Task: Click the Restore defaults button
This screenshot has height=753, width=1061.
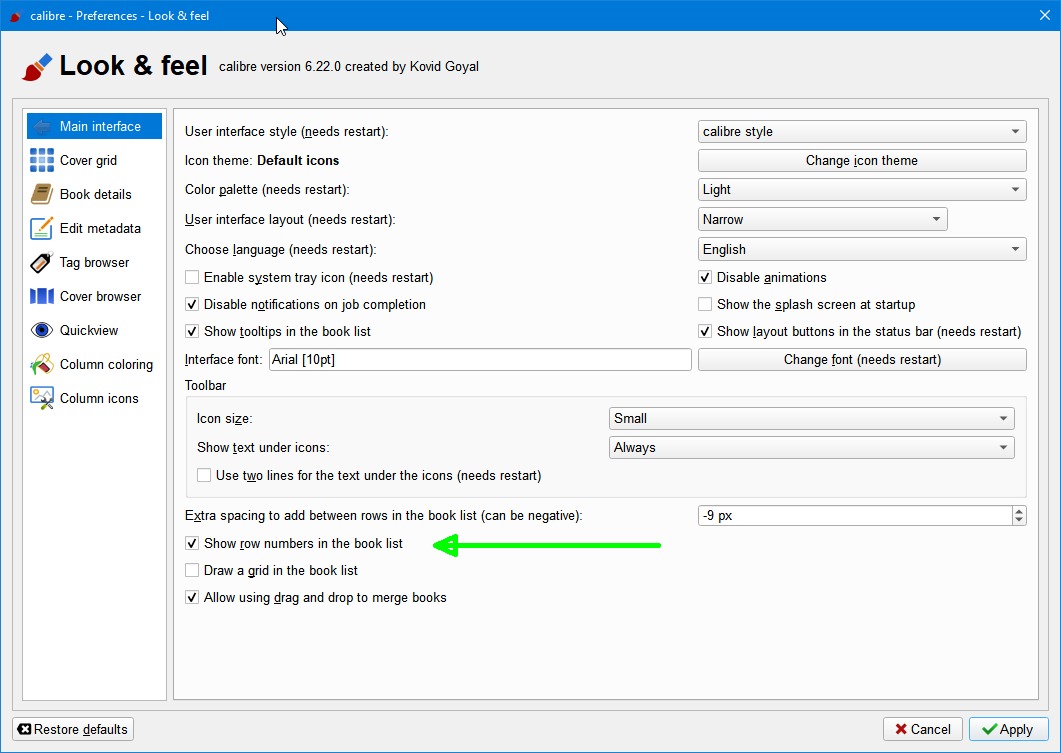Action: 73,729
